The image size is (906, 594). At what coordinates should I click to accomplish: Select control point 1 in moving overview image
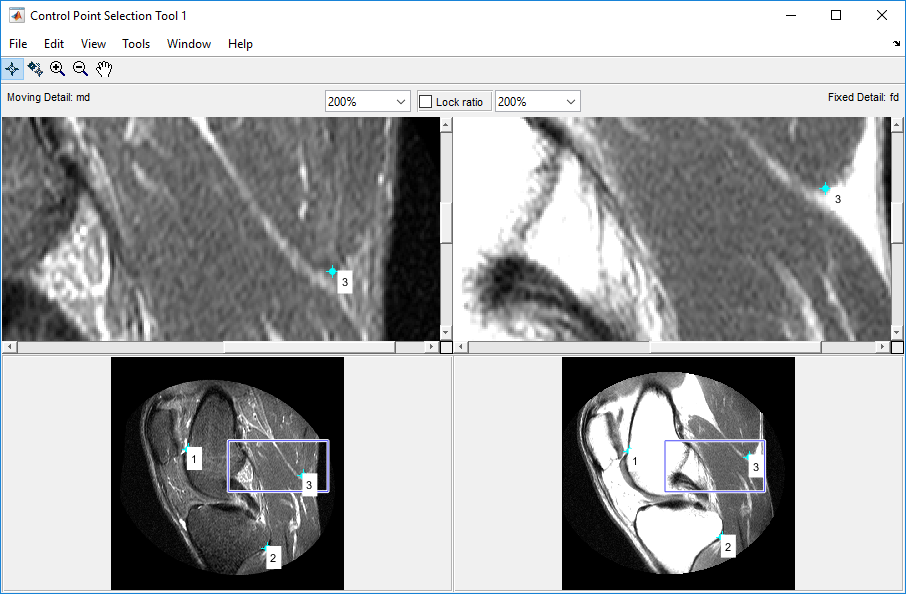[186, 448]
